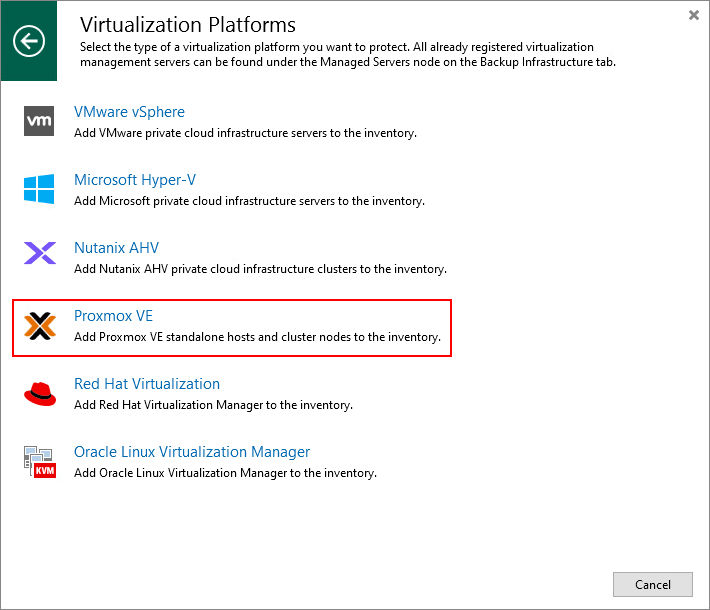Viewport: 710px width, 610px height.
Task: Click the Oracle Linux KVM icon
Action: (40, 462)
